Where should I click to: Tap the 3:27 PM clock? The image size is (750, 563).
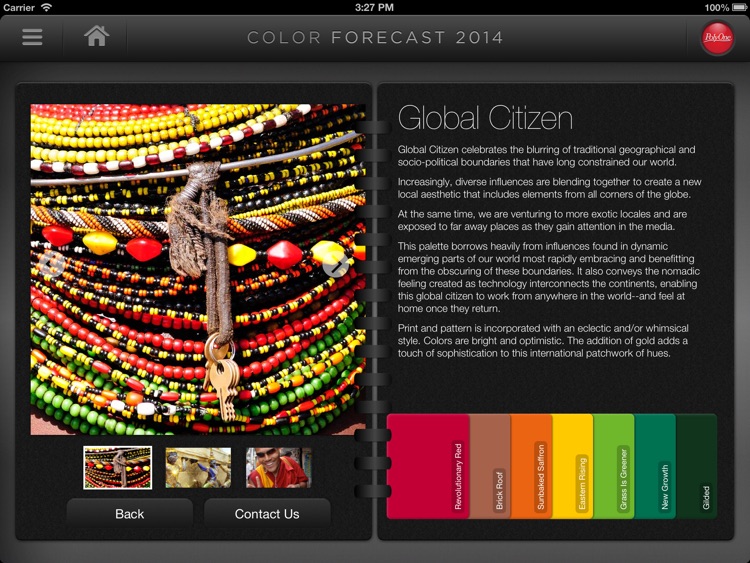coord(375,7)
